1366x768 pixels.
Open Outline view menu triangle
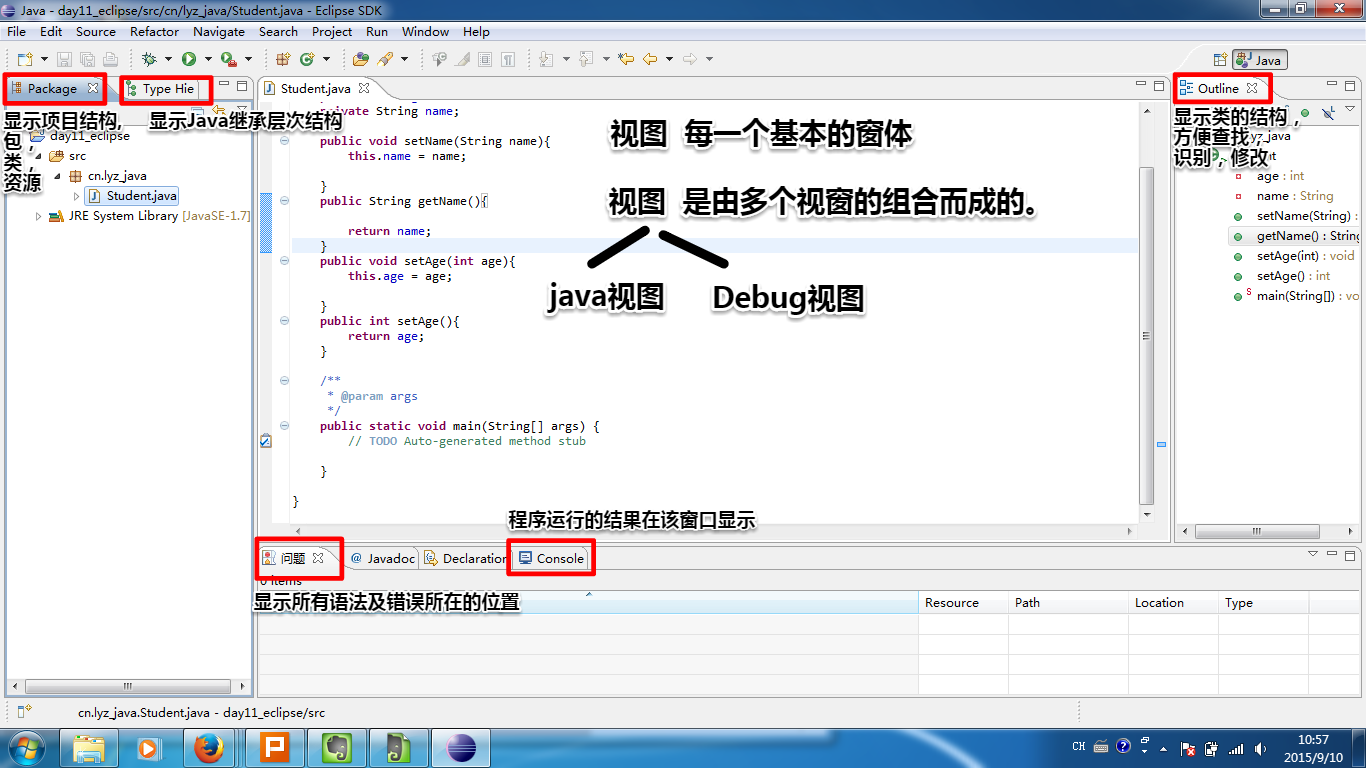pos(1350,110)
